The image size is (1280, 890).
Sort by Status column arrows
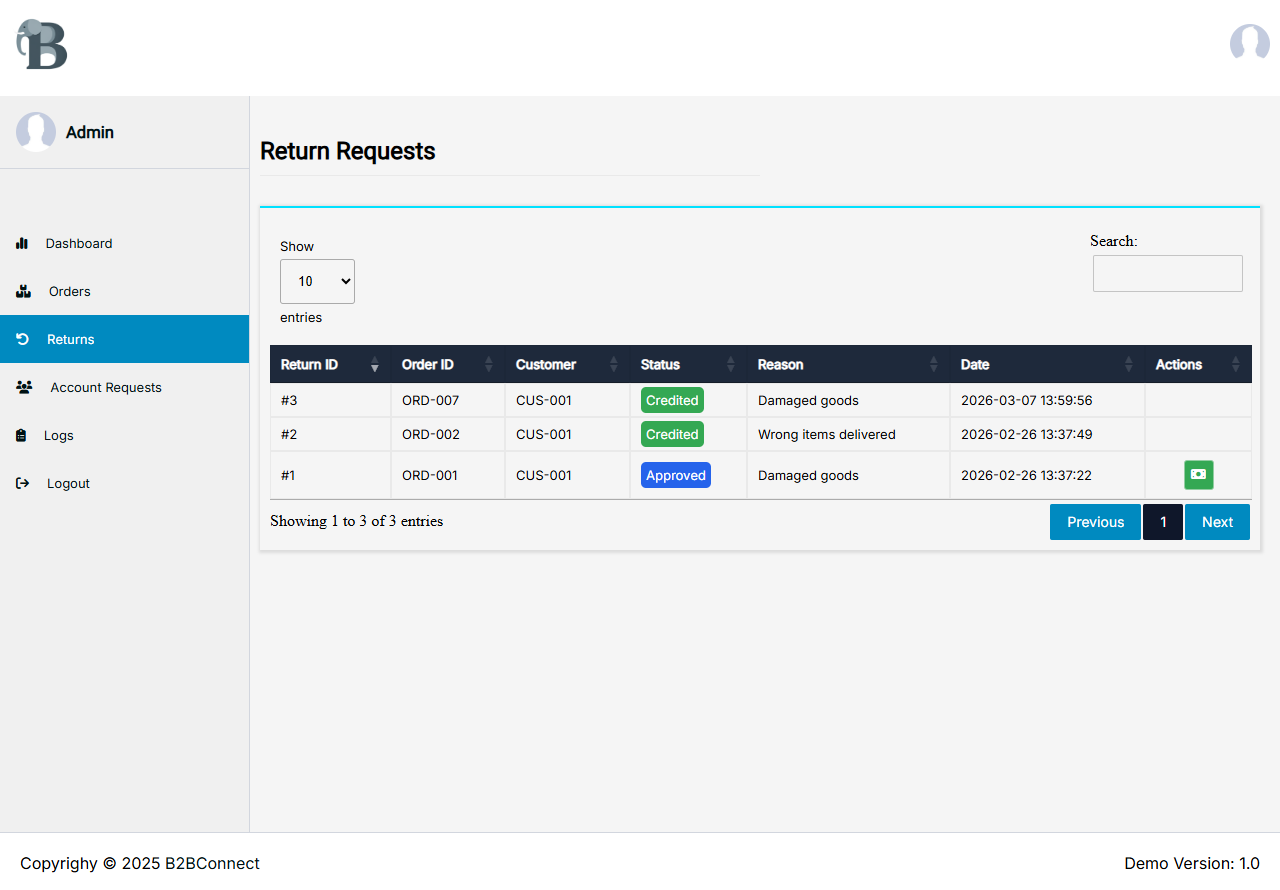point(731,364)
